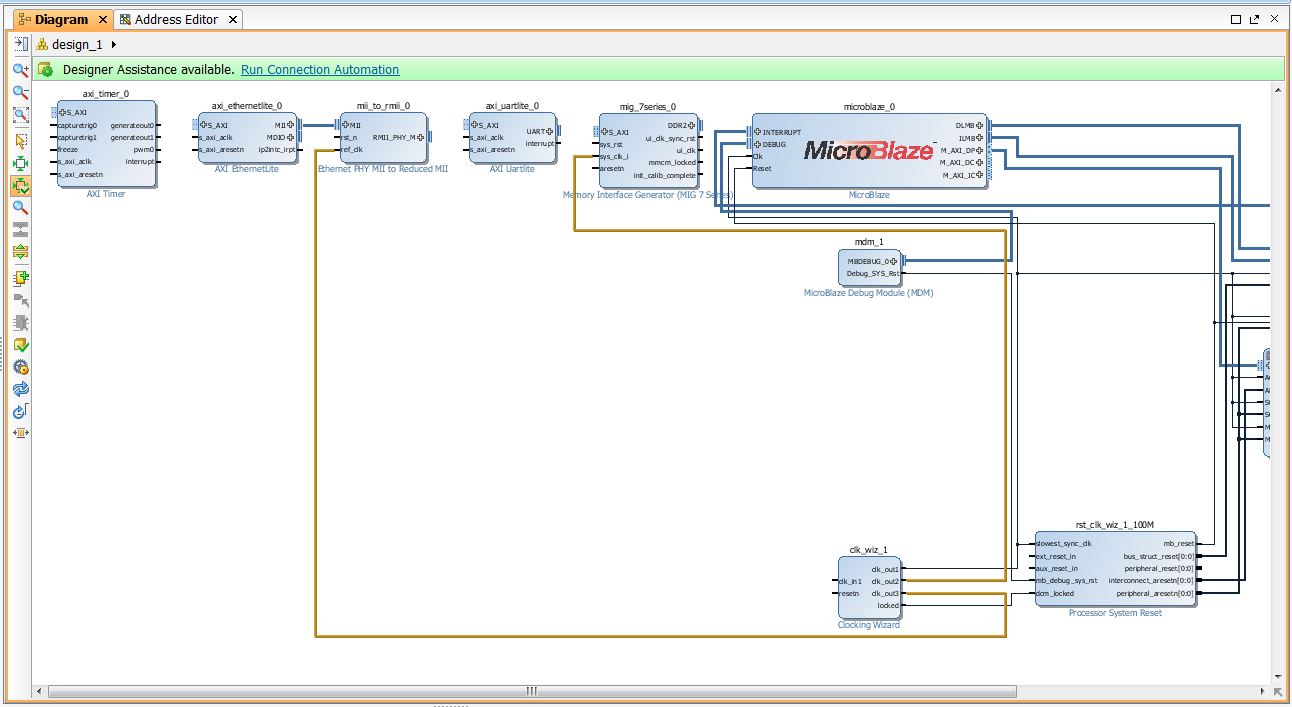Float the Diagram panel using the pop-out icon

point(1255,19)
